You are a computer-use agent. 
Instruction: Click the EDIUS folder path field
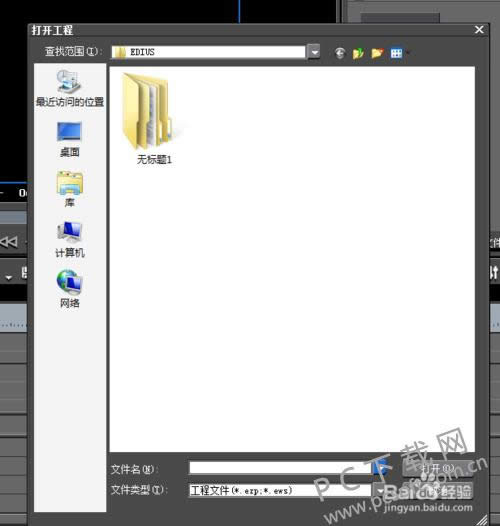[209, 52]
